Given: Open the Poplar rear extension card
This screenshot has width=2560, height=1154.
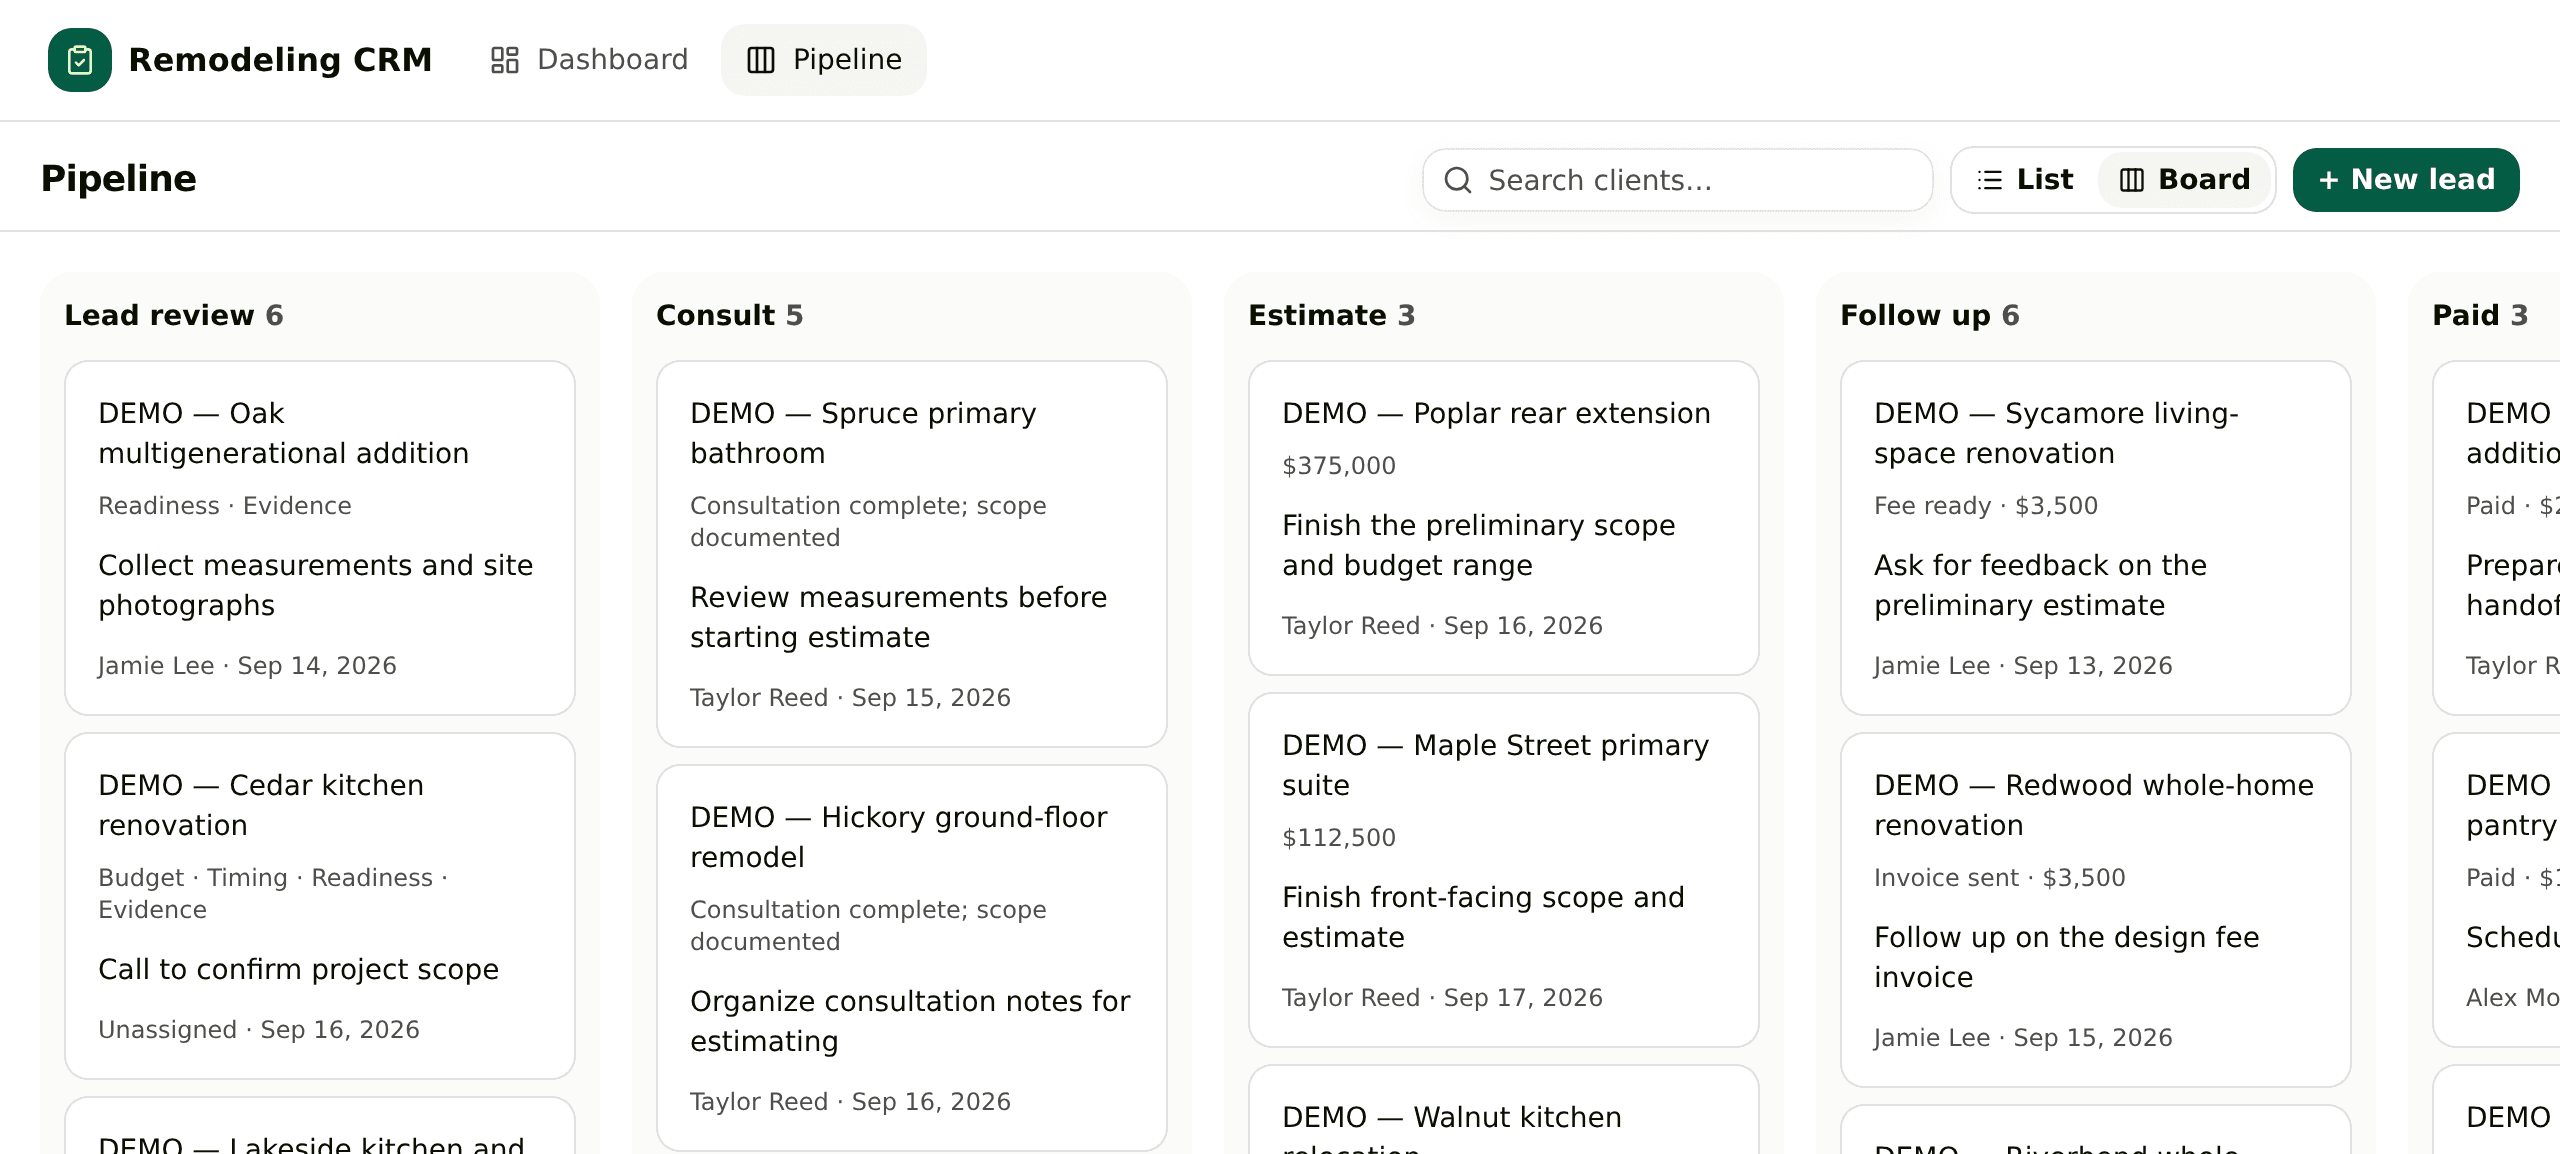Looking at the screenshot, I should point(1504,518).
